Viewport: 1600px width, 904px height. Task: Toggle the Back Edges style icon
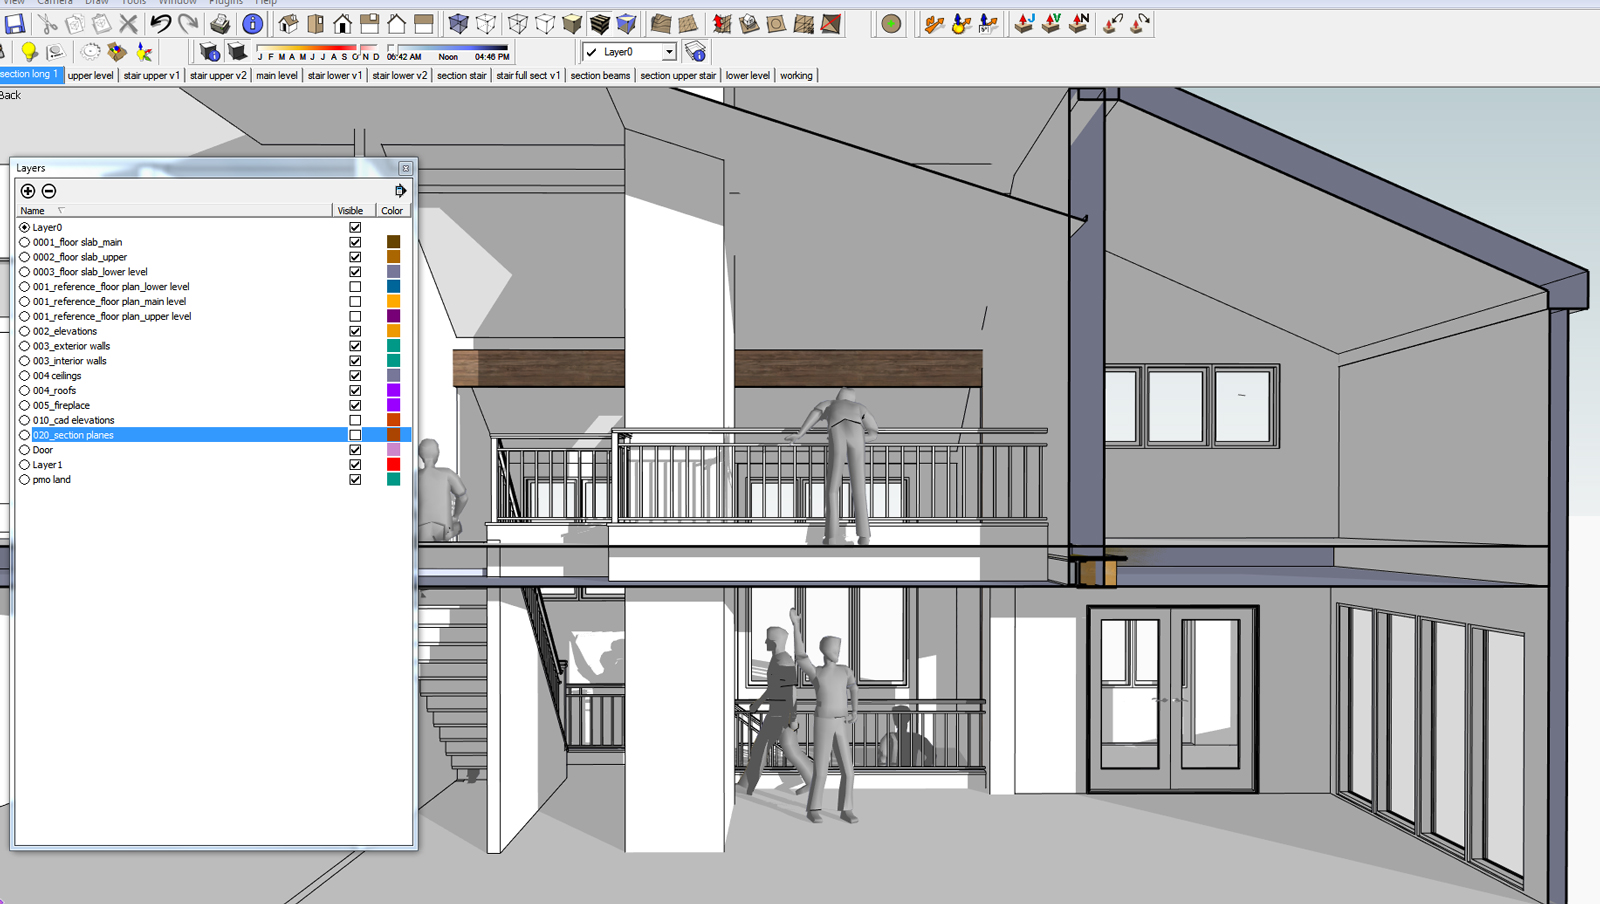486,23
